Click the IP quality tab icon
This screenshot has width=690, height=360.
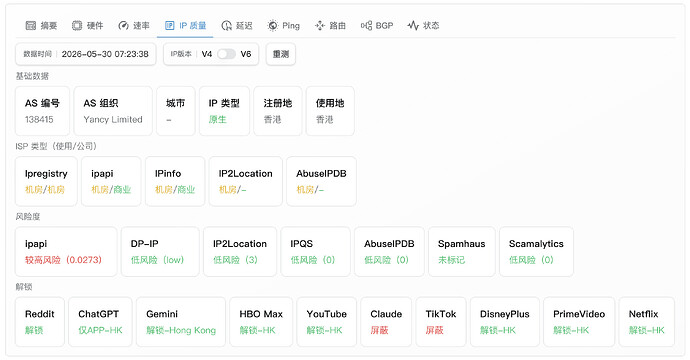click(169, 26)
